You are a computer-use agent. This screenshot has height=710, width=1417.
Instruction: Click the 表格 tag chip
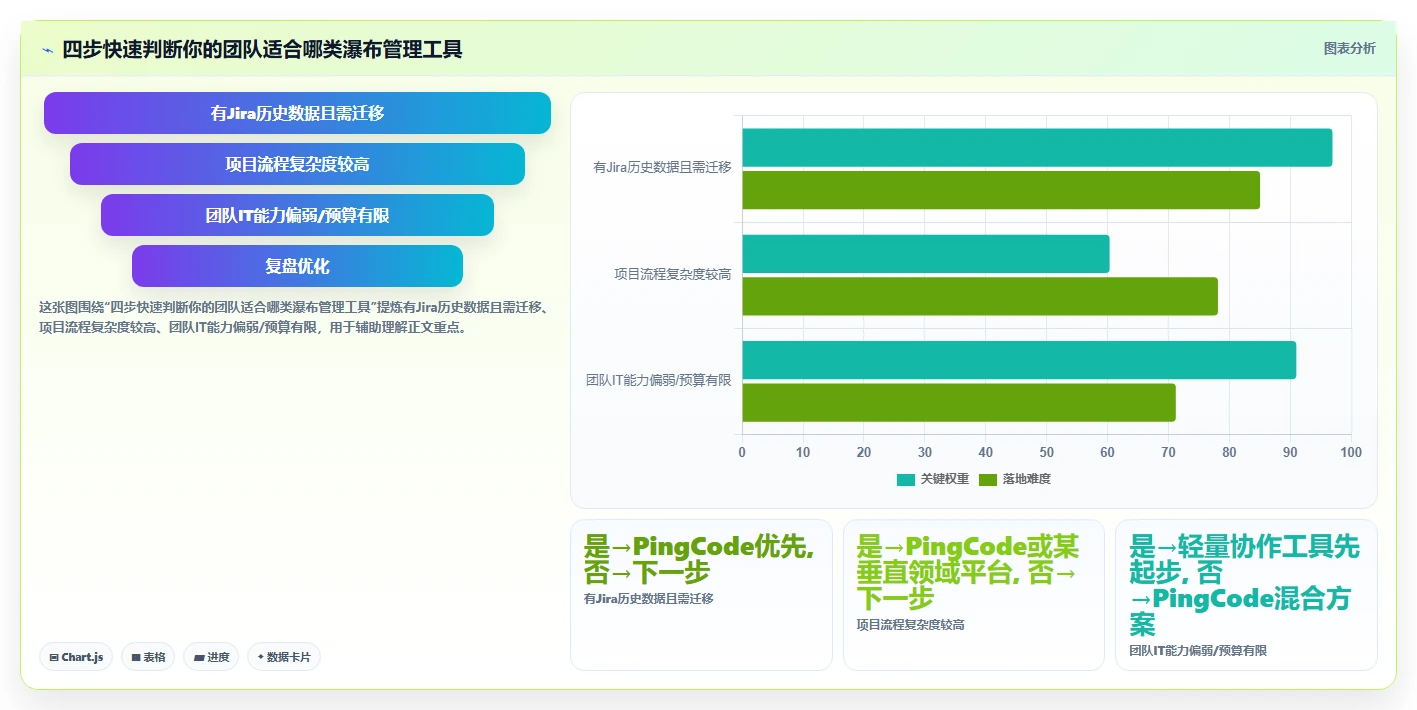click(x=148, y=657)
